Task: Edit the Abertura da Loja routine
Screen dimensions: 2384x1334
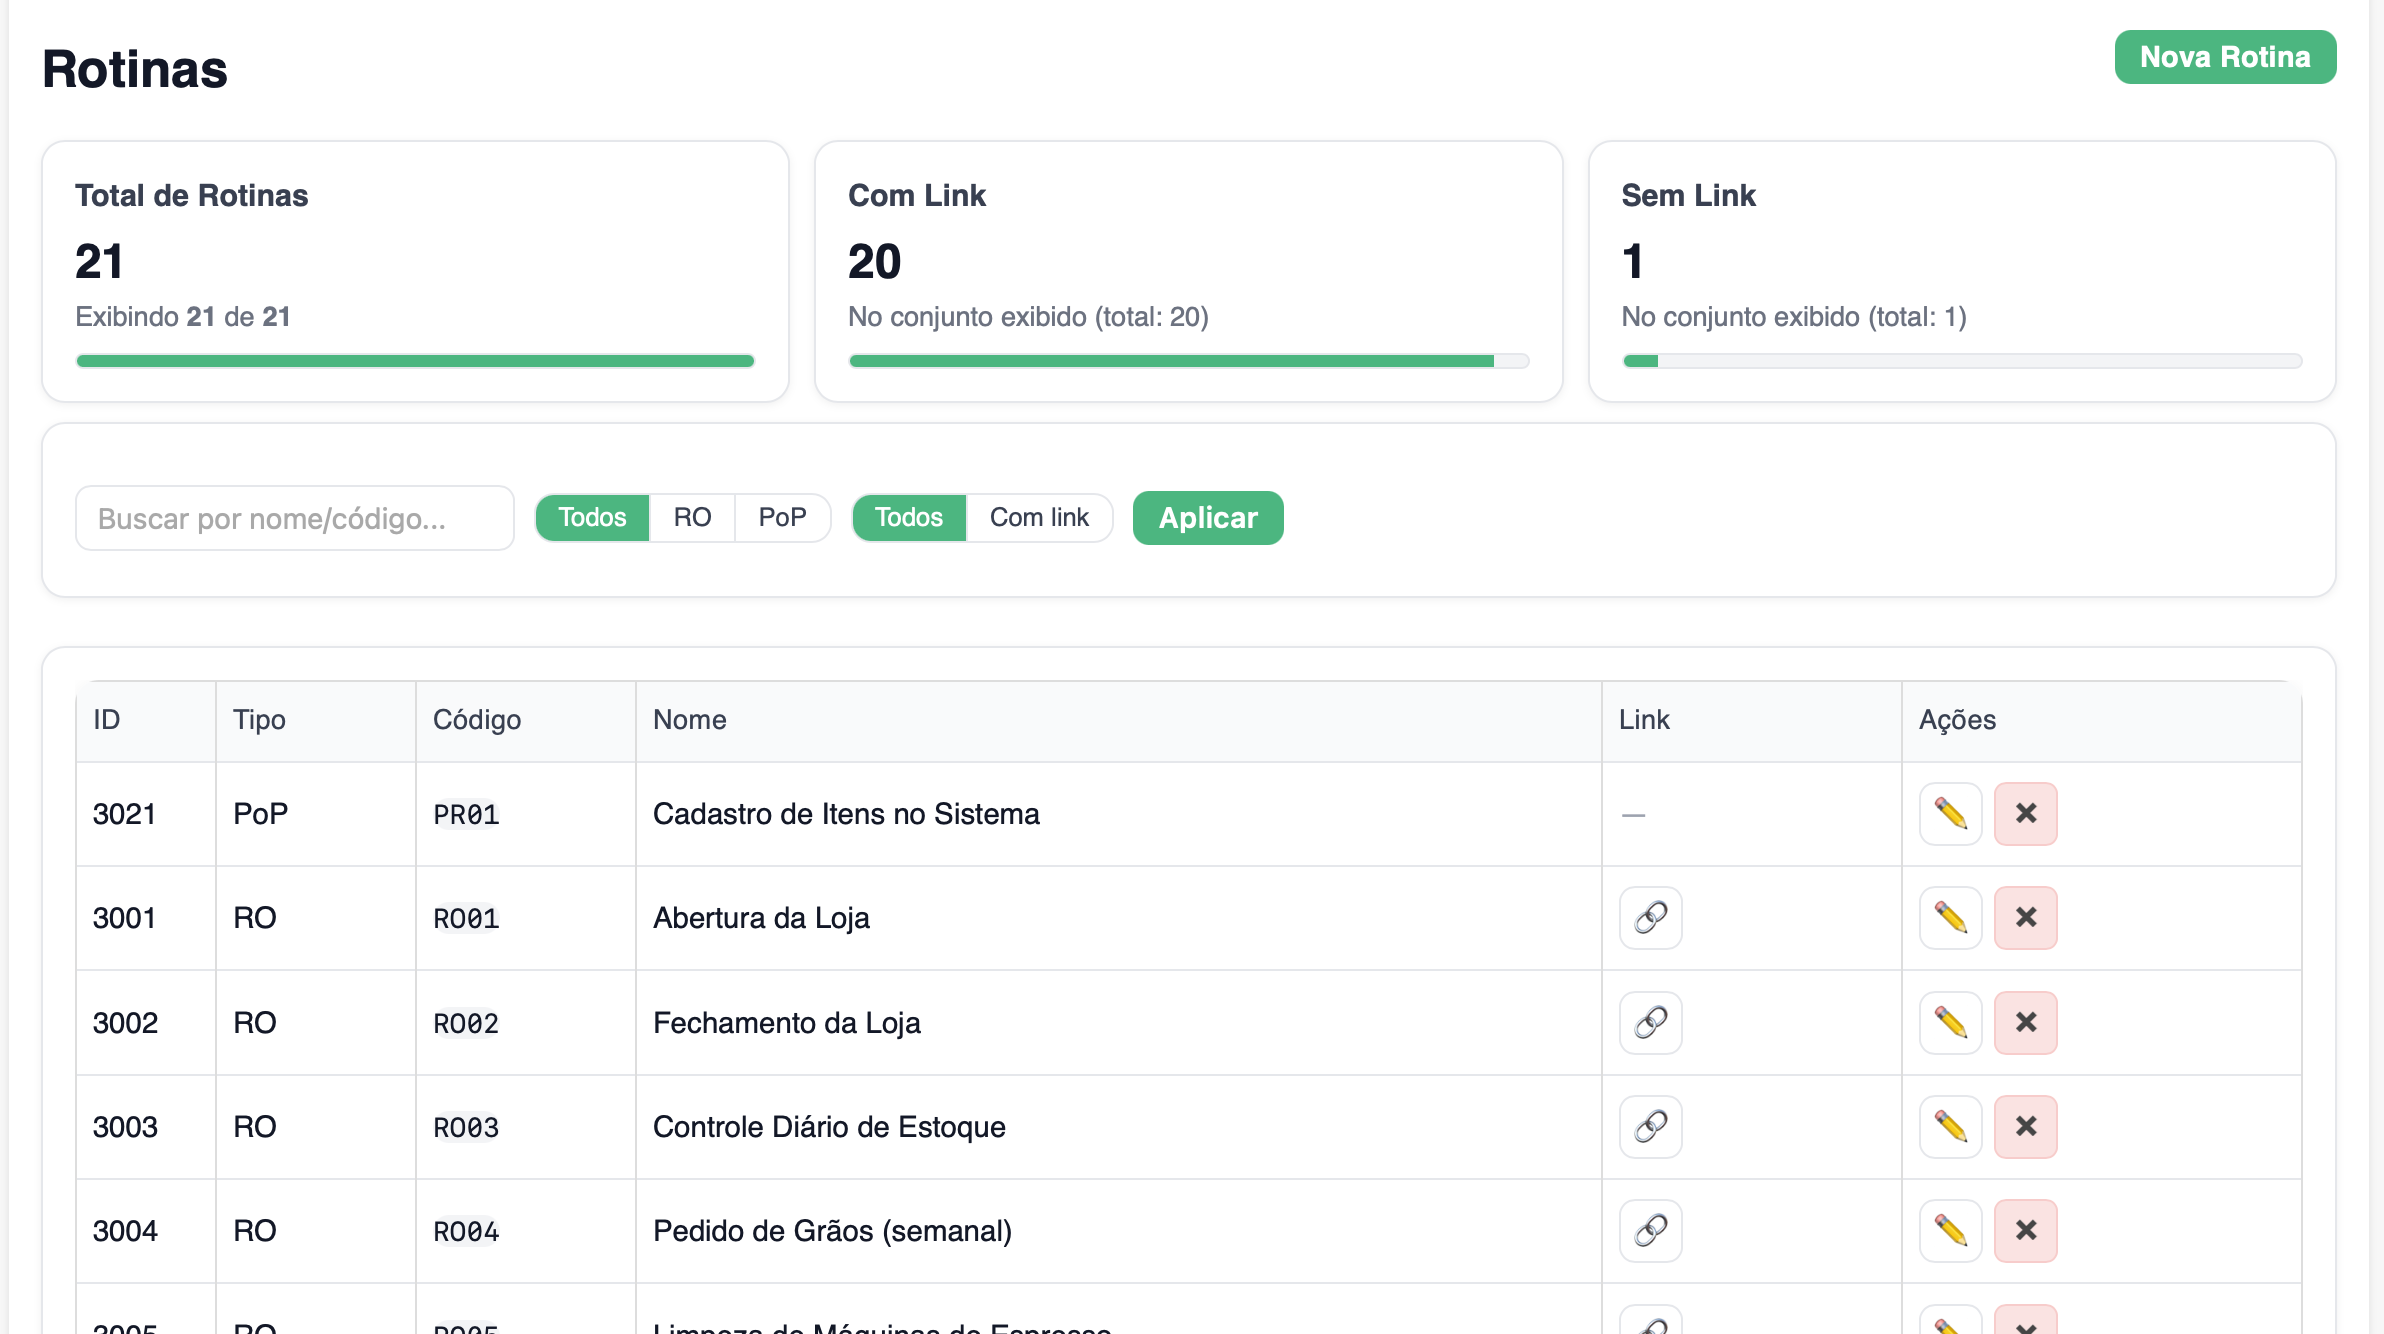Action: pos(1950,917)
